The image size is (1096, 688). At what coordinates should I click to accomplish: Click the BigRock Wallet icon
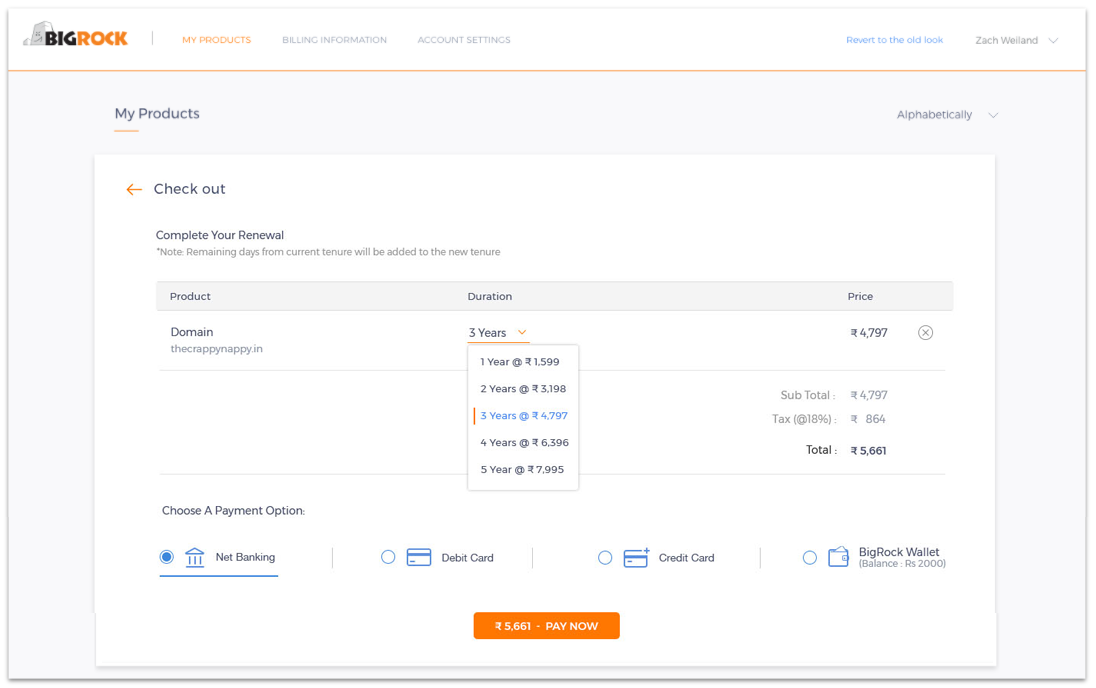838,557
